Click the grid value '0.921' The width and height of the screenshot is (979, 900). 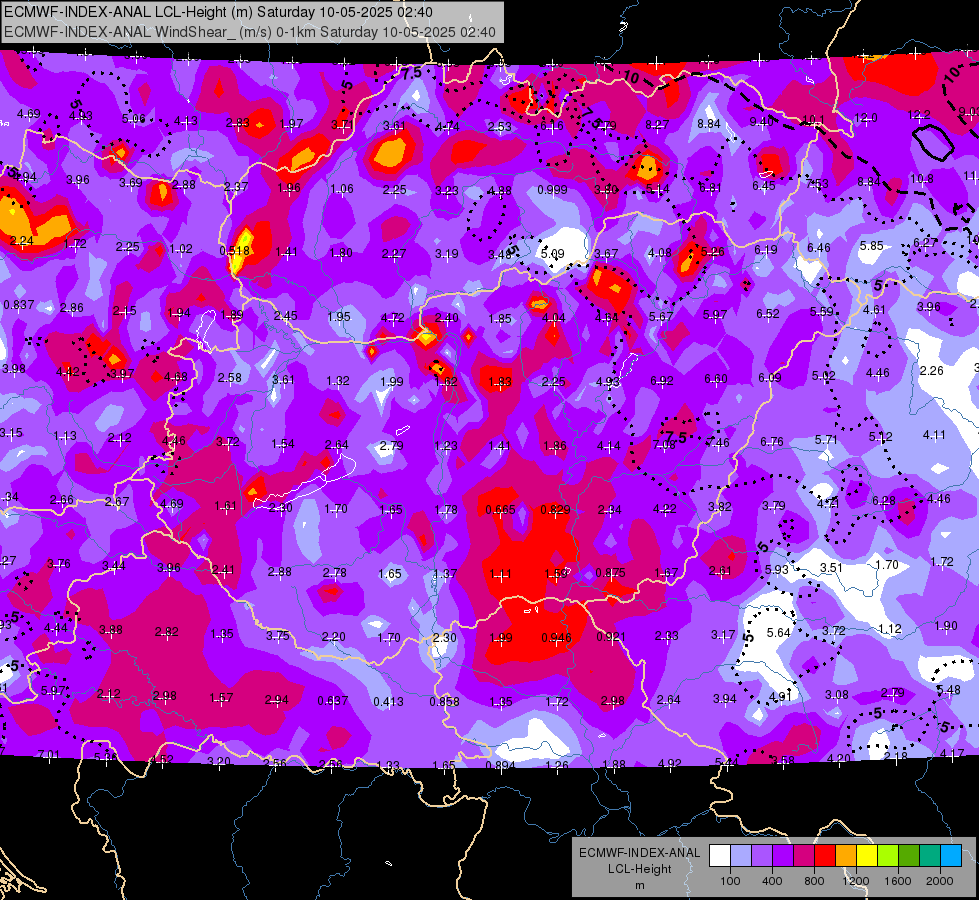pyautogui.click(x=611, y=636)
